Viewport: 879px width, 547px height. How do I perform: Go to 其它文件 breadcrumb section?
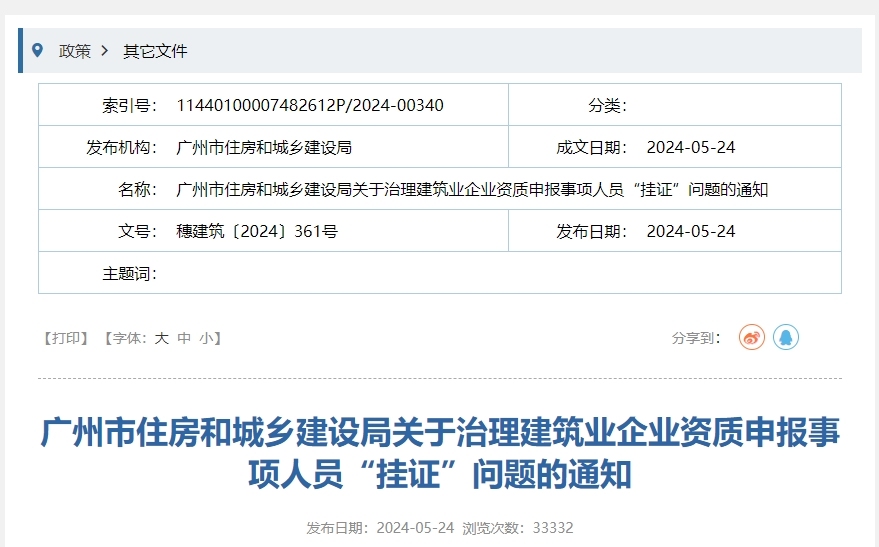(x=155, y=51)
